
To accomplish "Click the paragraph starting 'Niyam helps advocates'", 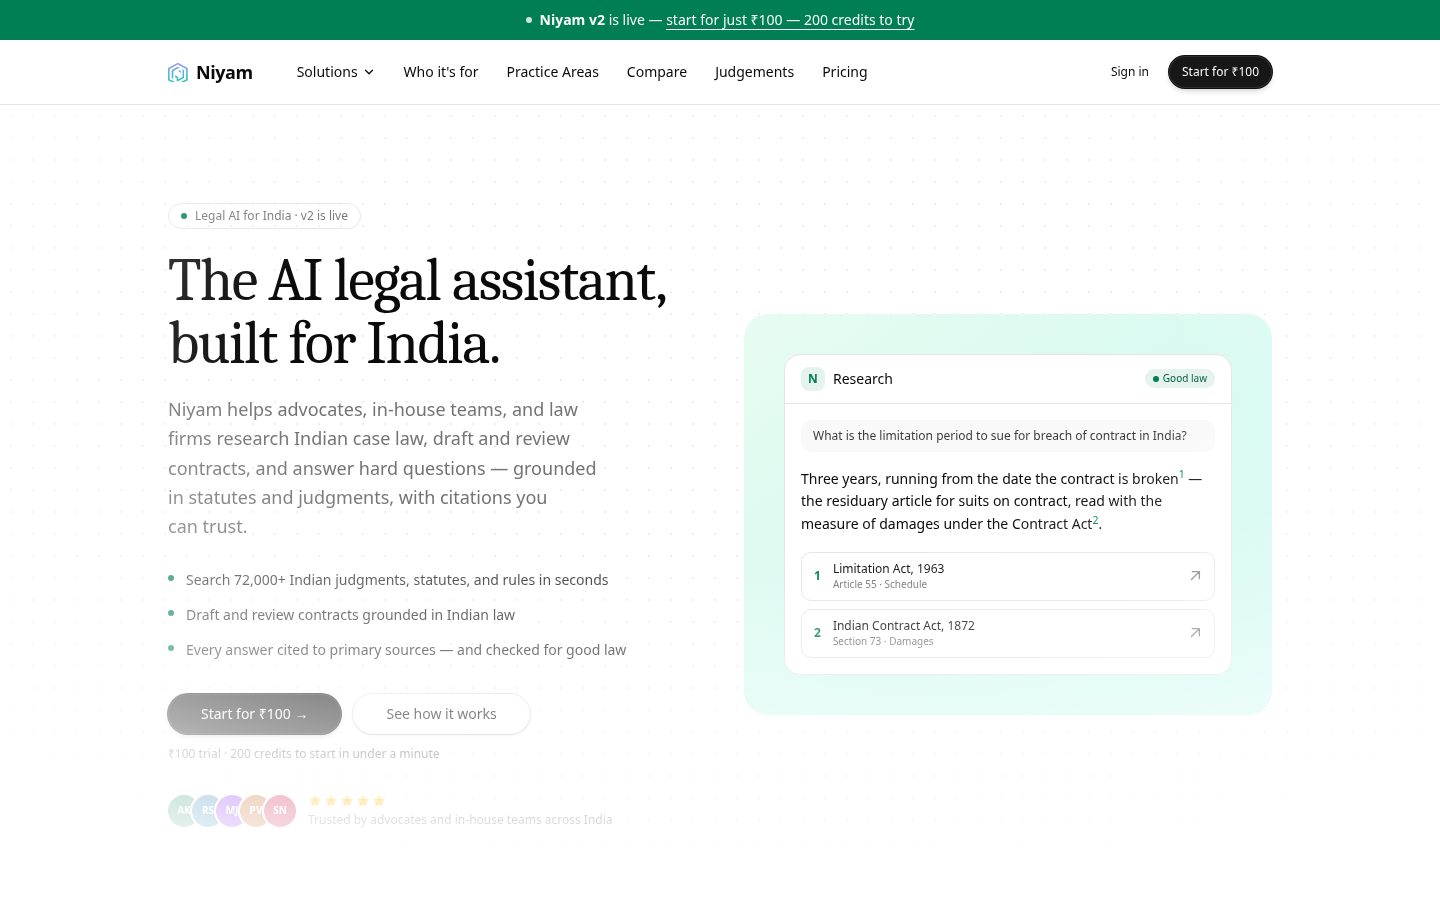I will click(x=382, y=468).
